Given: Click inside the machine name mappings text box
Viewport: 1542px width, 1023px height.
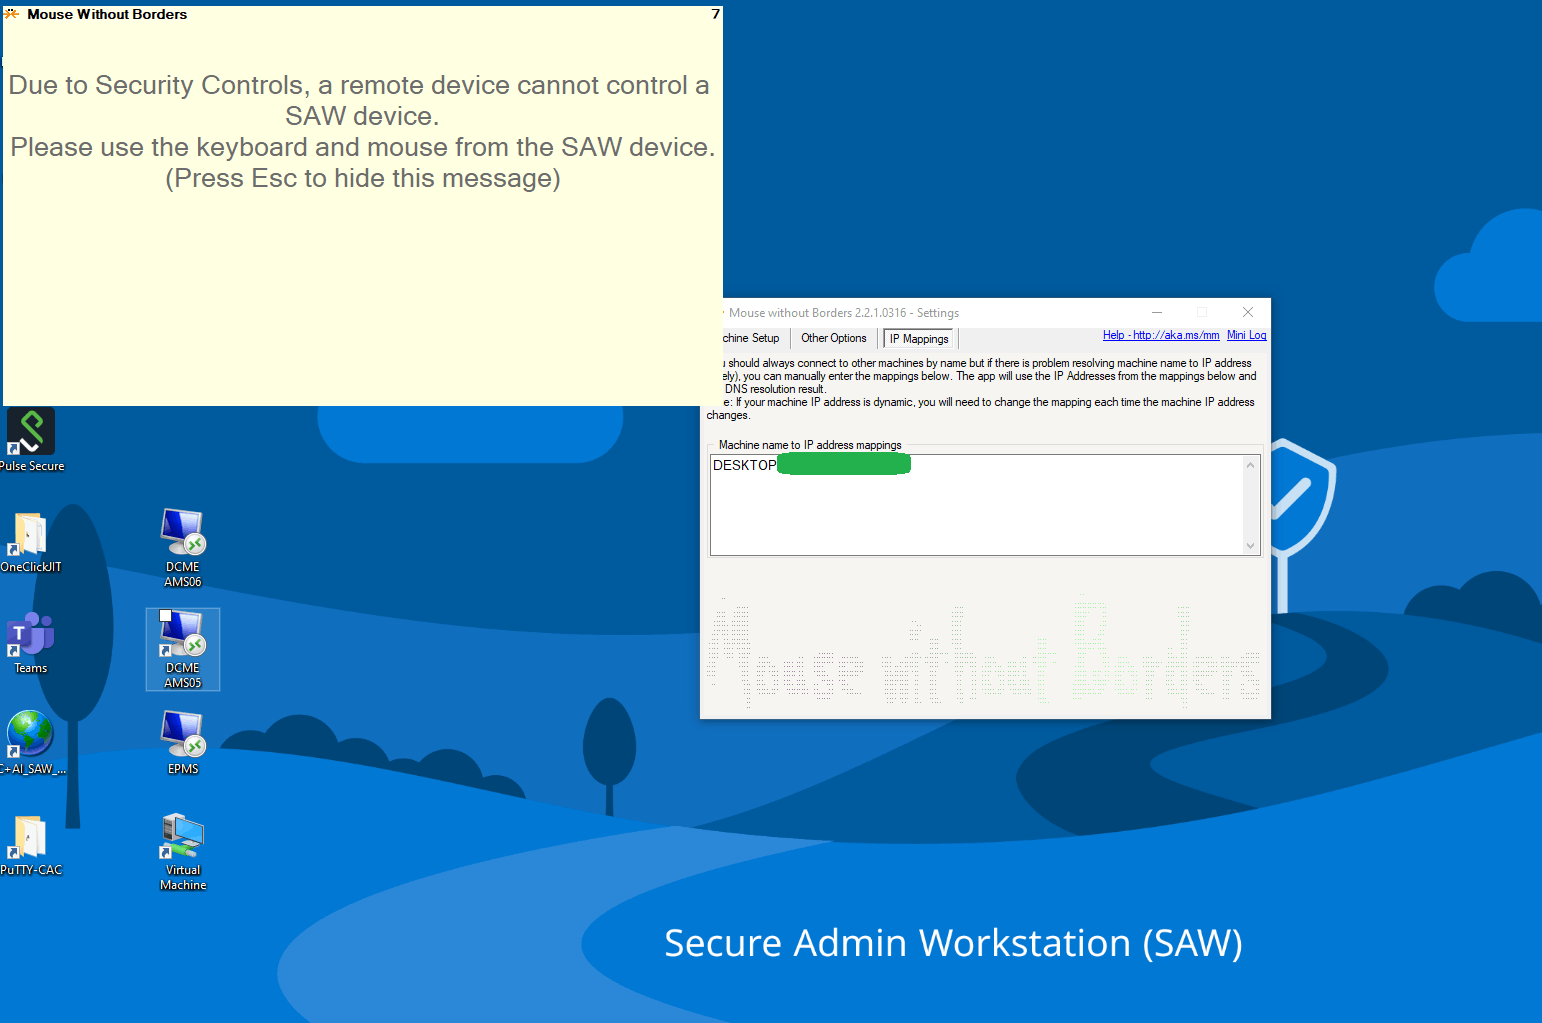Looking at the screenshot, I should (977, 505).
